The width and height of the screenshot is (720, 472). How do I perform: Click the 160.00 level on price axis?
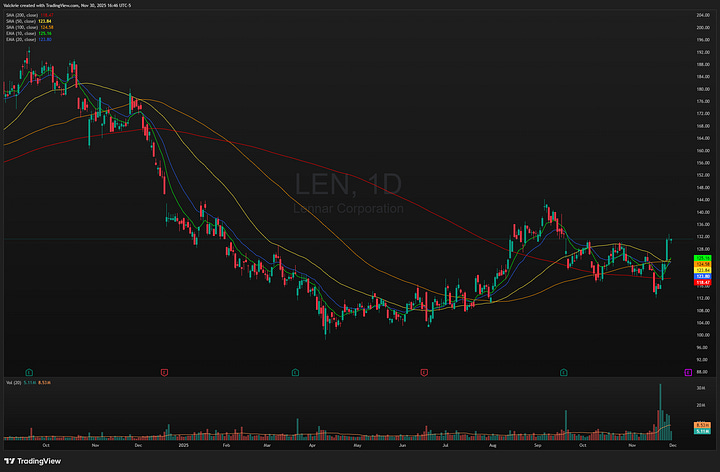coord(703,151)
